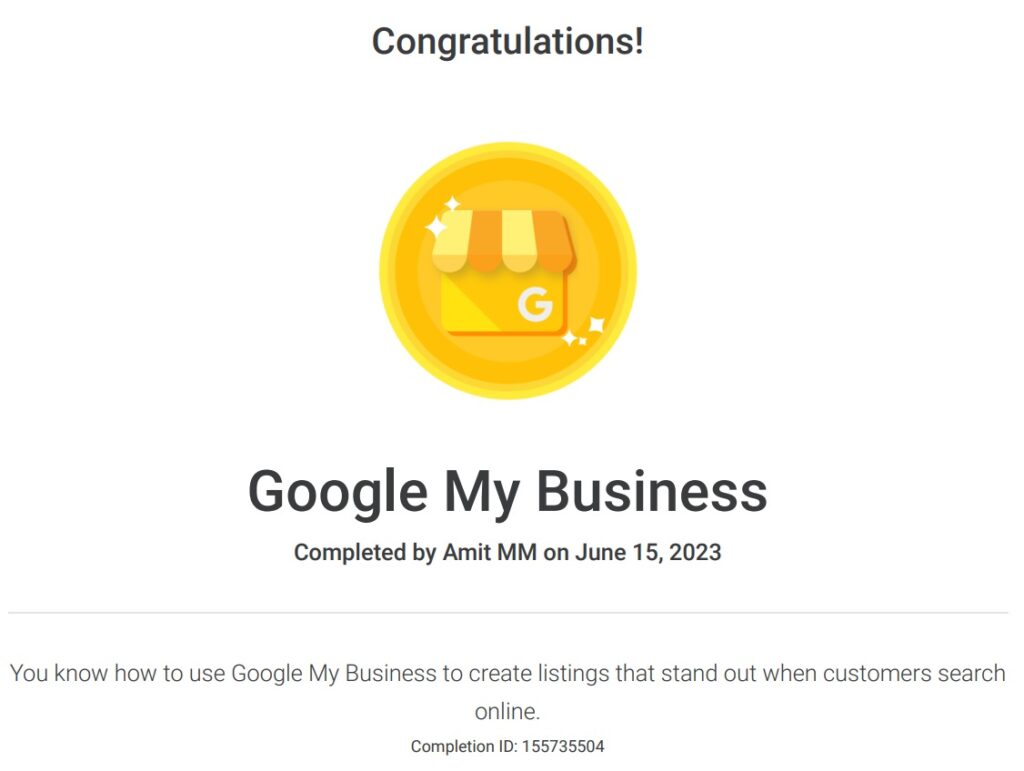This screenshot has width=1024, height=771.
Task: Click the word "Business" in the large title
Action: pyautogui.click(x=652, y=492)
